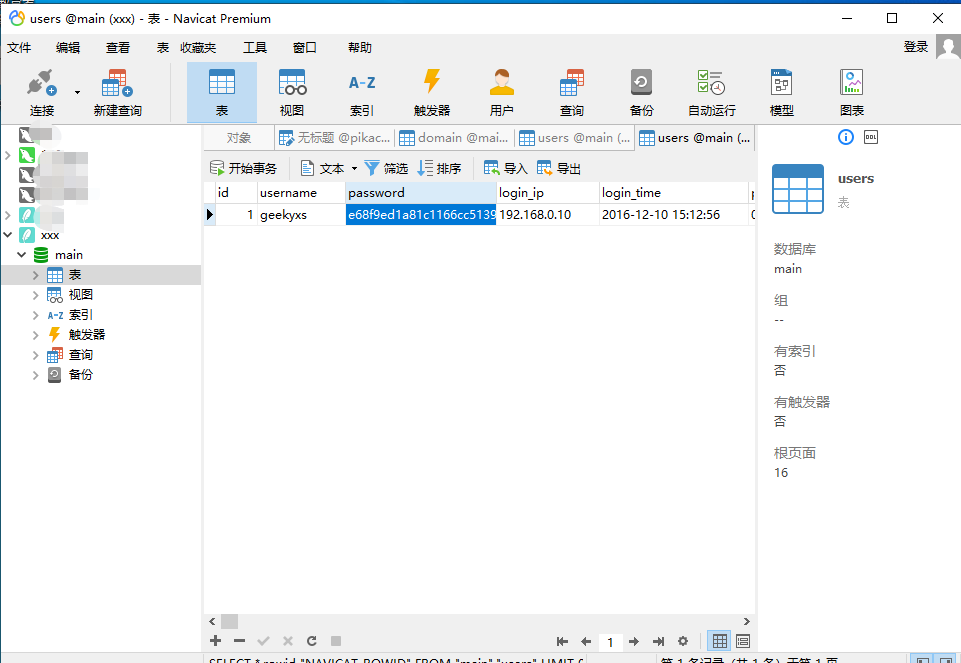The image size is (961, 663).
Task: Open the 模型 model toolbar icon
Action: [781, 92]
